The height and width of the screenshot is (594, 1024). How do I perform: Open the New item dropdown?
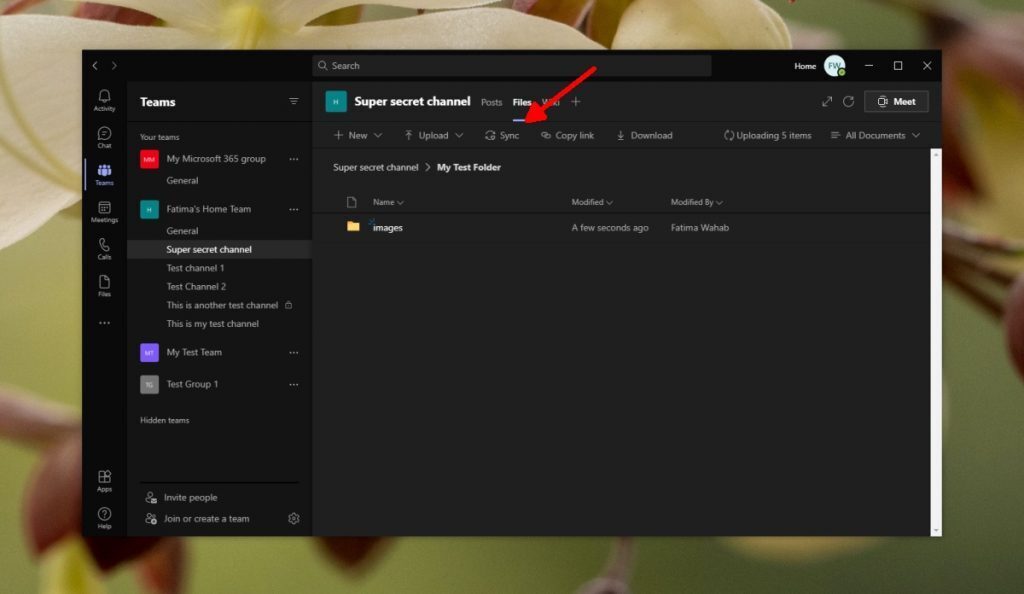click(x=357, y=135)
